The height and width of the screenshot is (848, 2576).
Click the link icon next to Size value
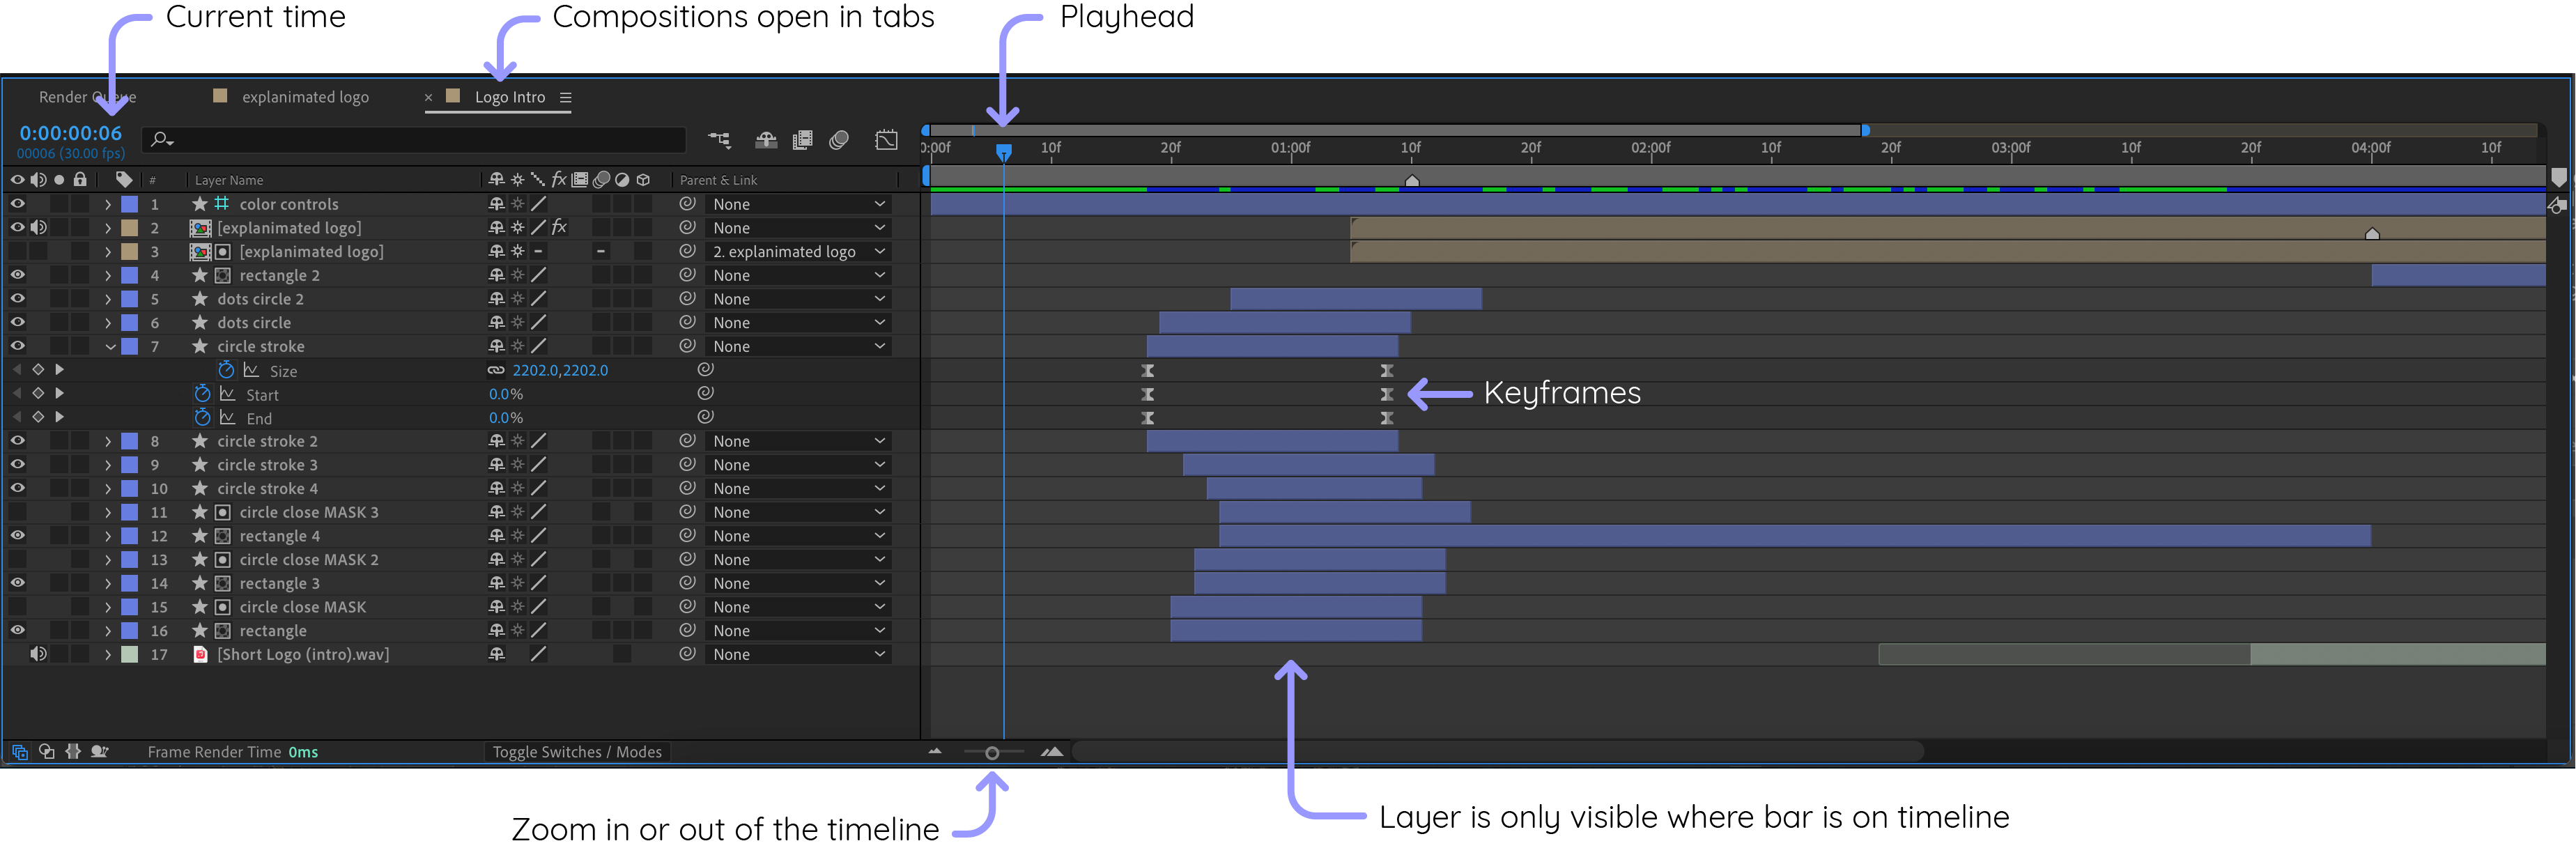[497, 370]
